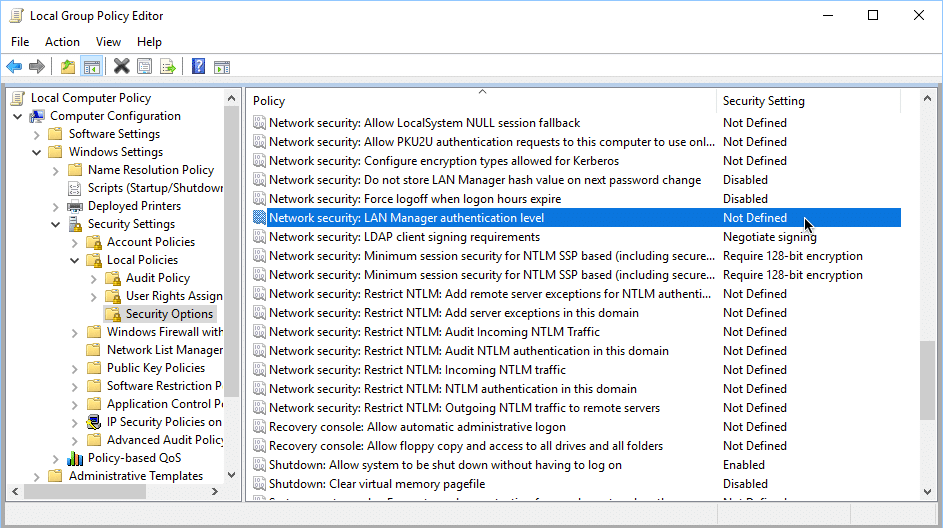Click icon beside Shutdown: Clear virtual memory pagefile
The width and height of the screenshot is (943, 528).
click(259, 483)
